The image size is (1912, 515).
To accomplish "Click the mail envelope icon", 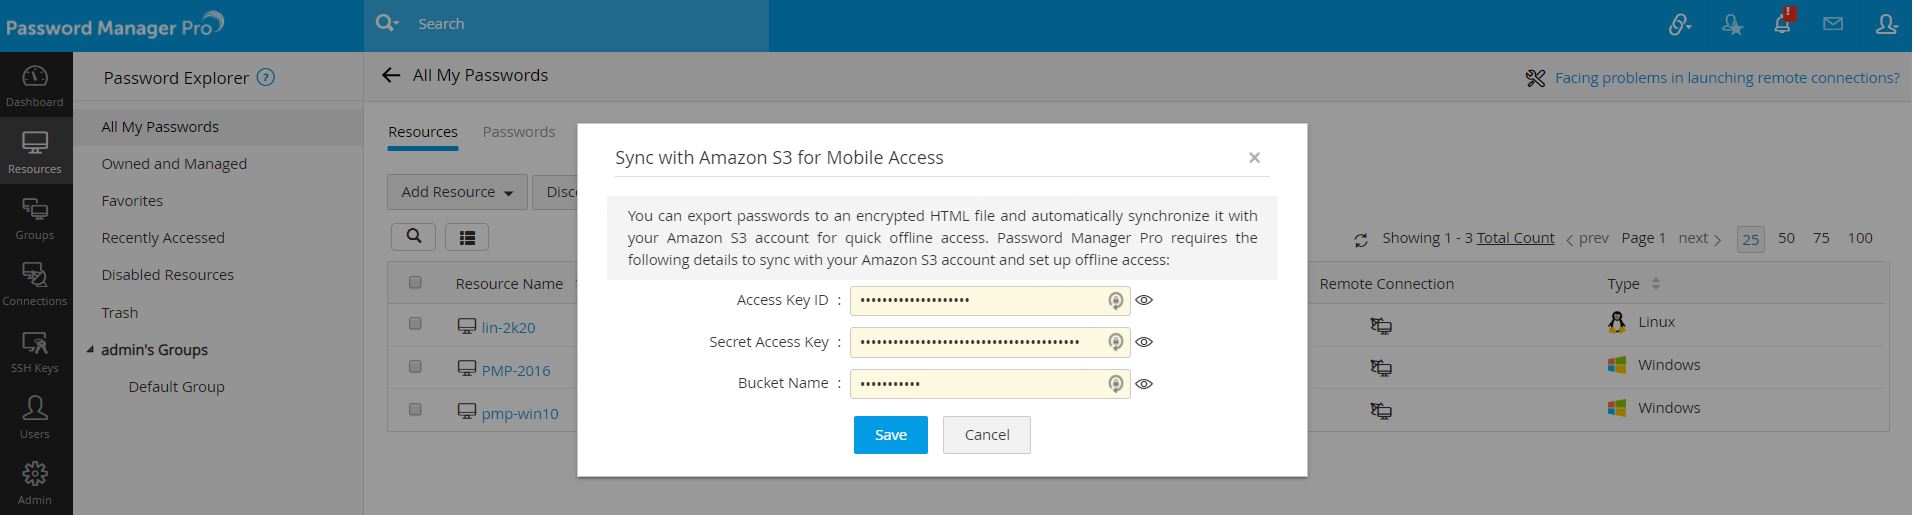I will point(1833,24).
